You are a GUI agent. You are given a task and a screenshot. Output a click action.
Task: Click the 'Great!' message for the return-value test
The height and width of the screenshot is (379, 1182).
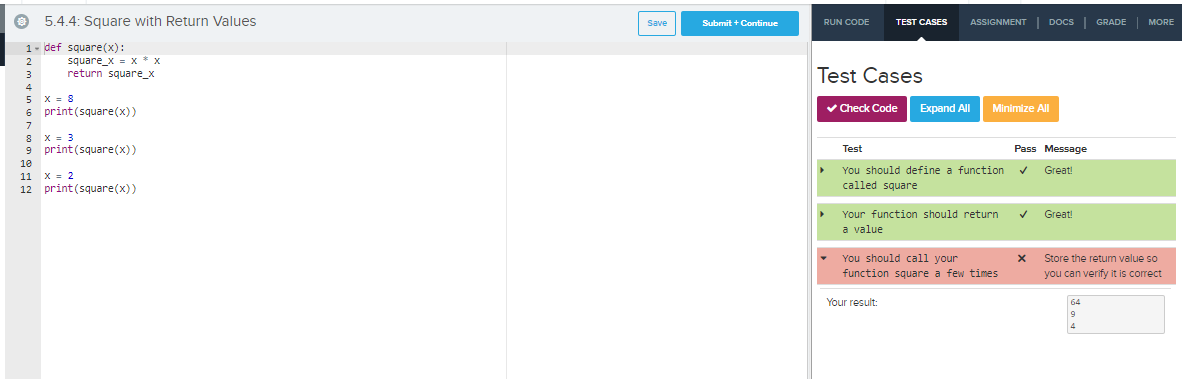[1058, 214]
